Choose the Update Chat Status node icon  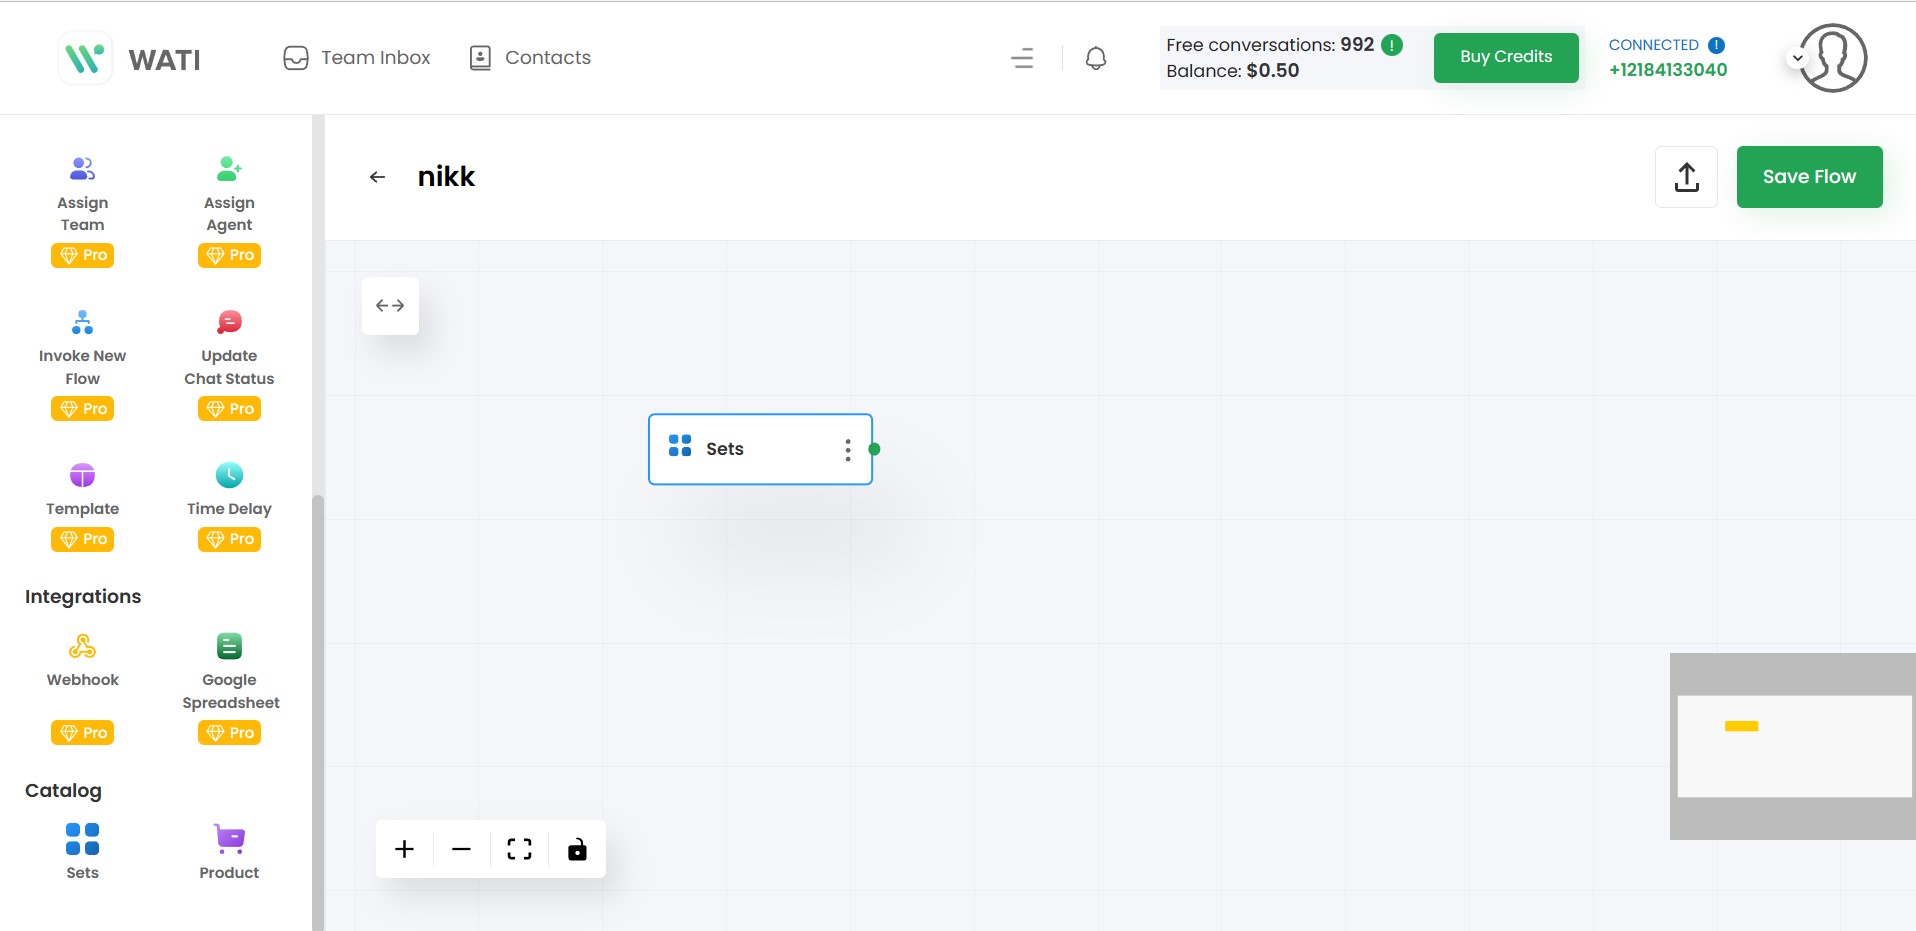pyautogui.click(x=229, y=322)
